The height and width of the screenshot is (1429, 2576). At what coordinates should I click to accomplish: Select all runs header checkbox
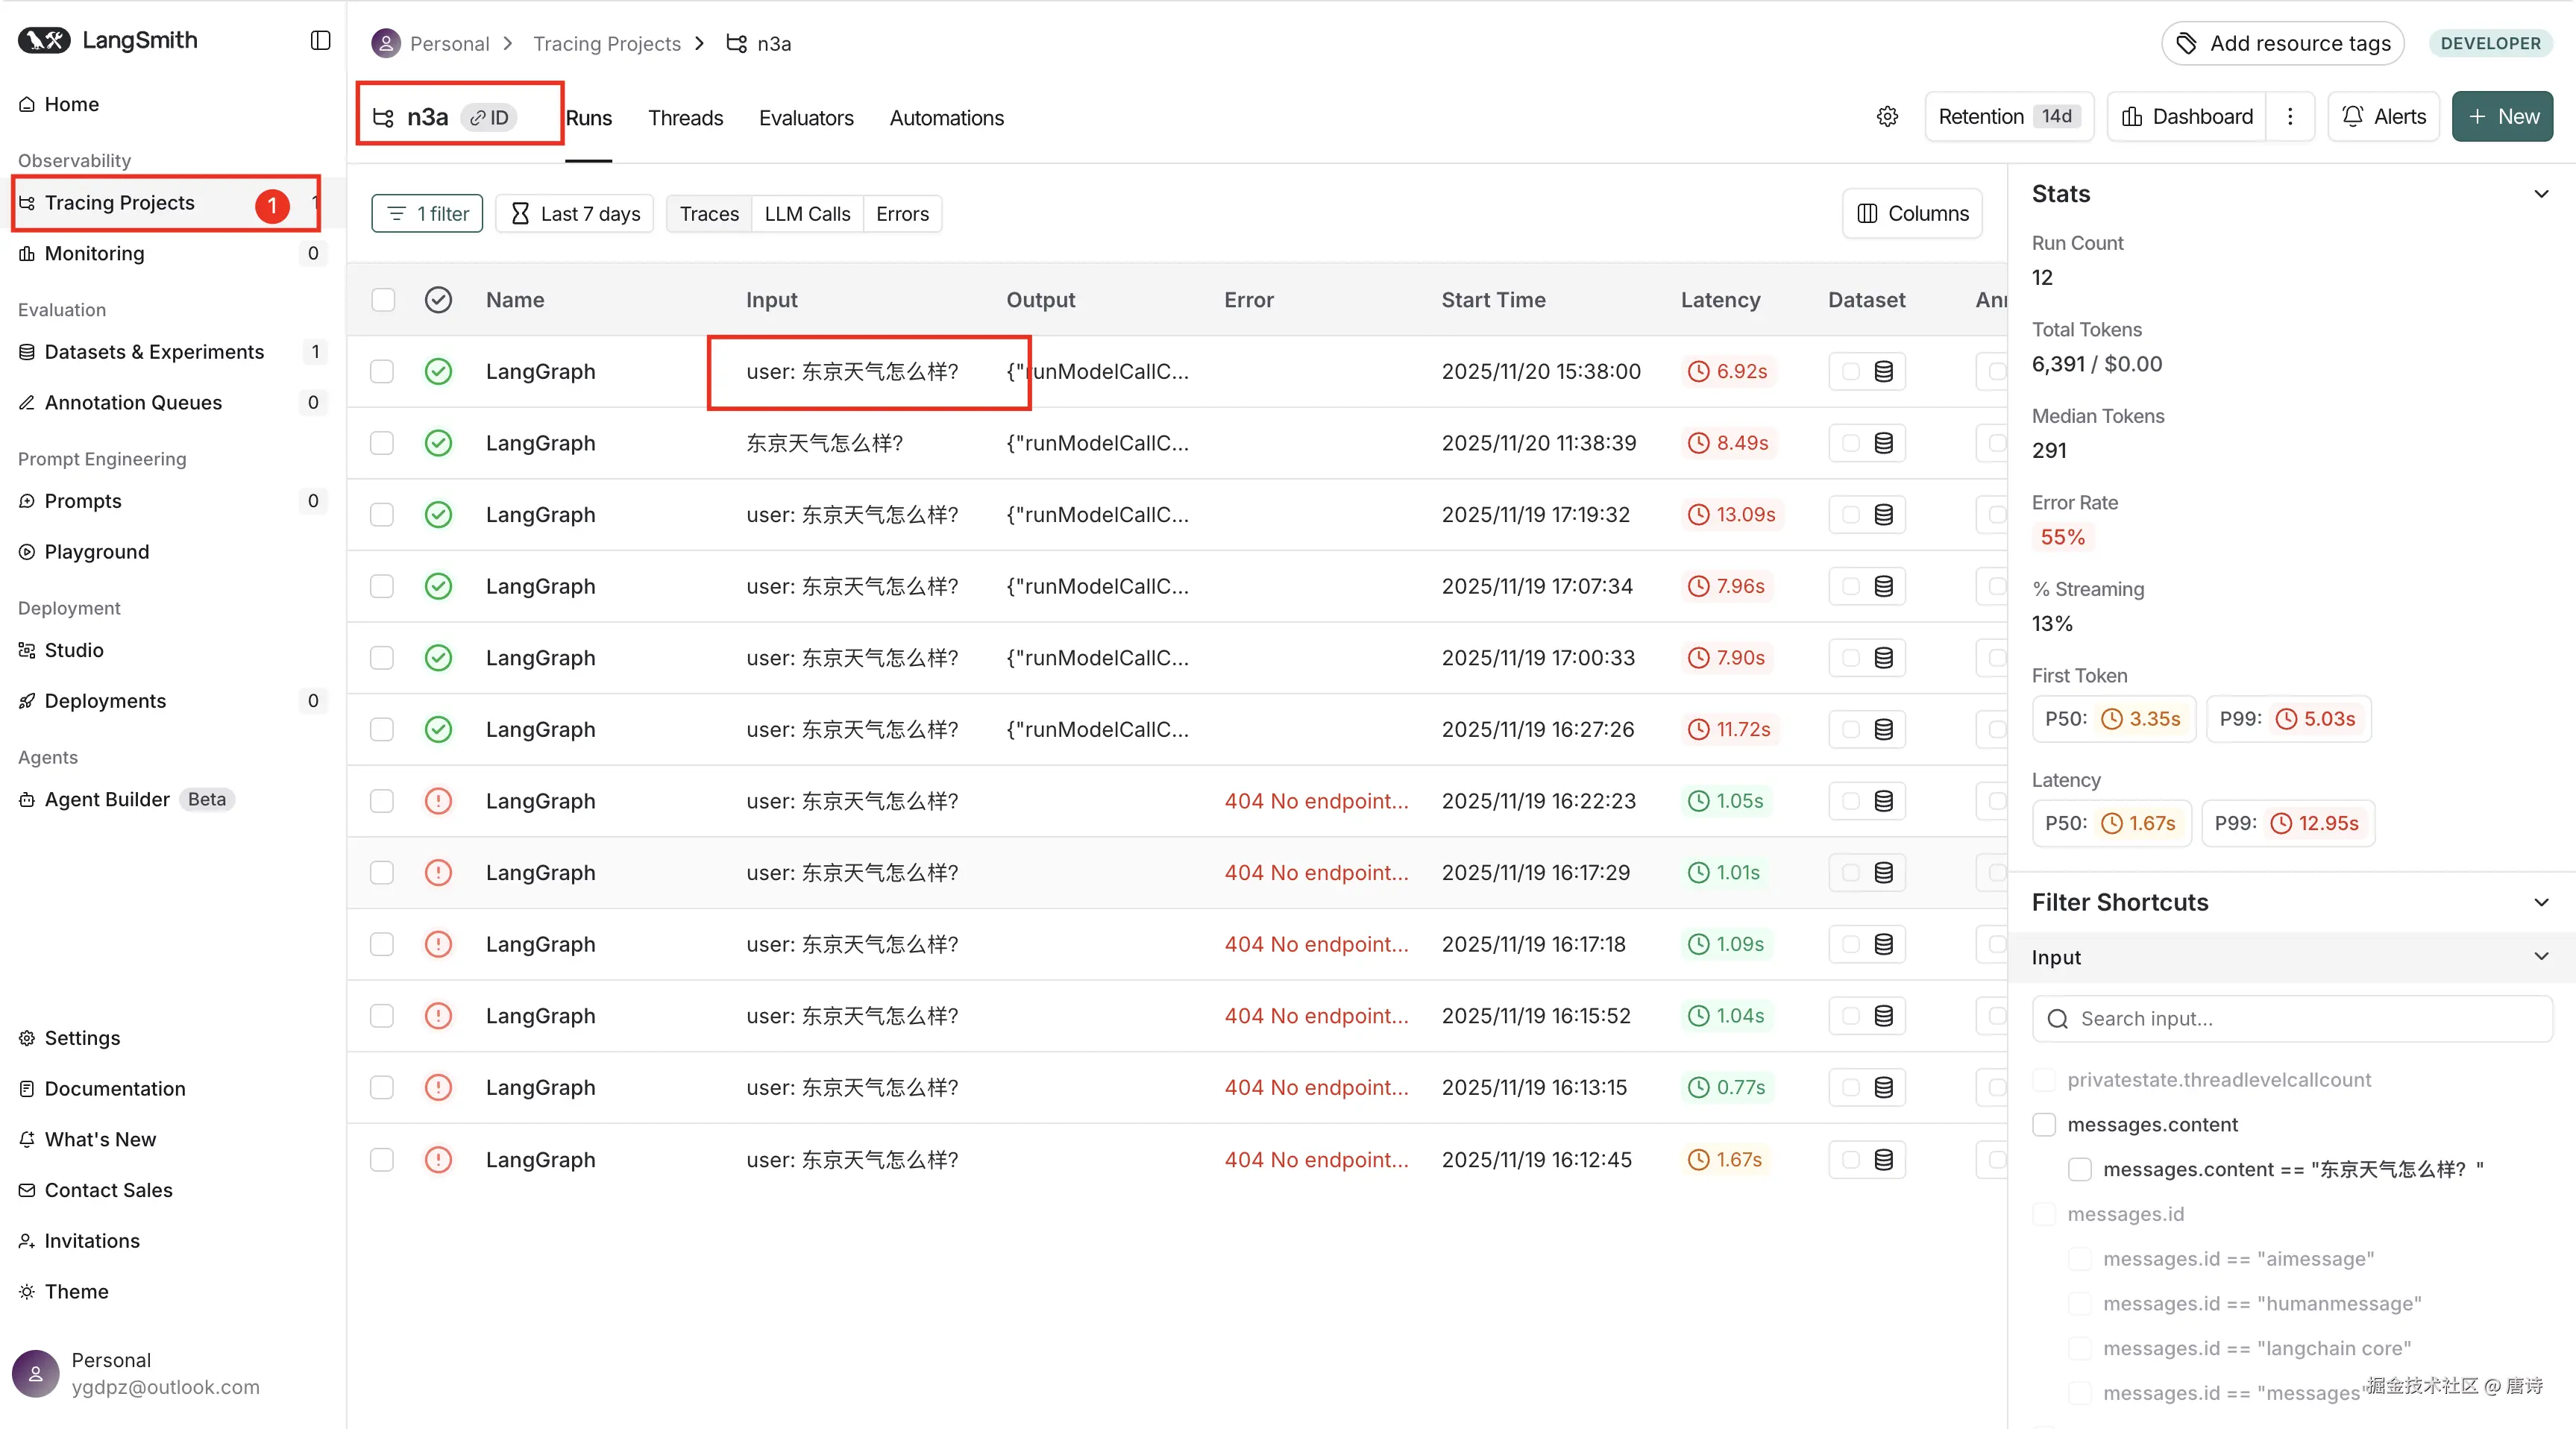(383, 300)
